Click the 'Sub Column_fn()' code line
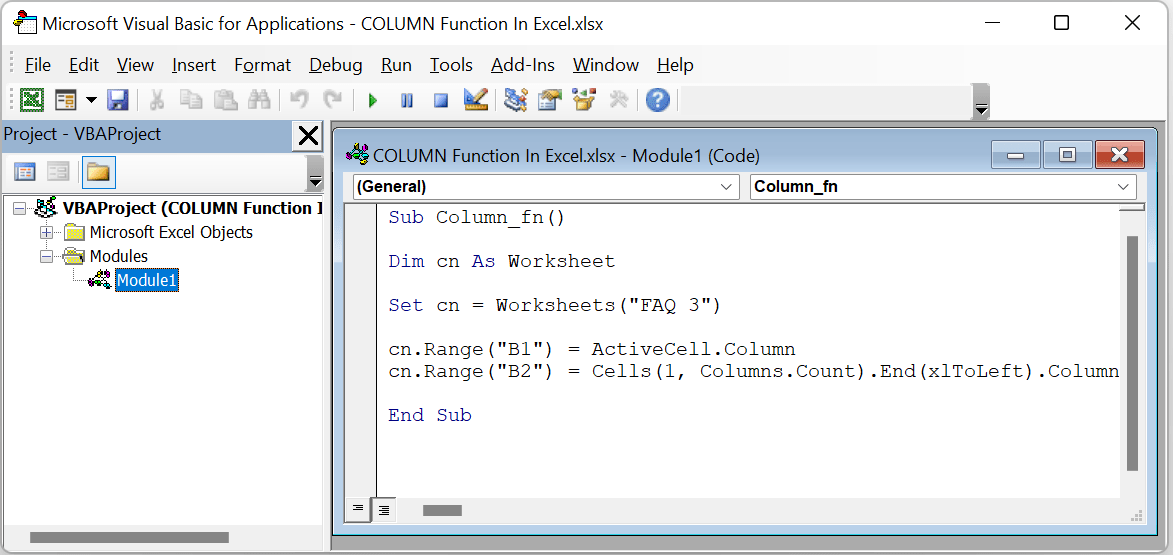 click(x=477, y=218)
